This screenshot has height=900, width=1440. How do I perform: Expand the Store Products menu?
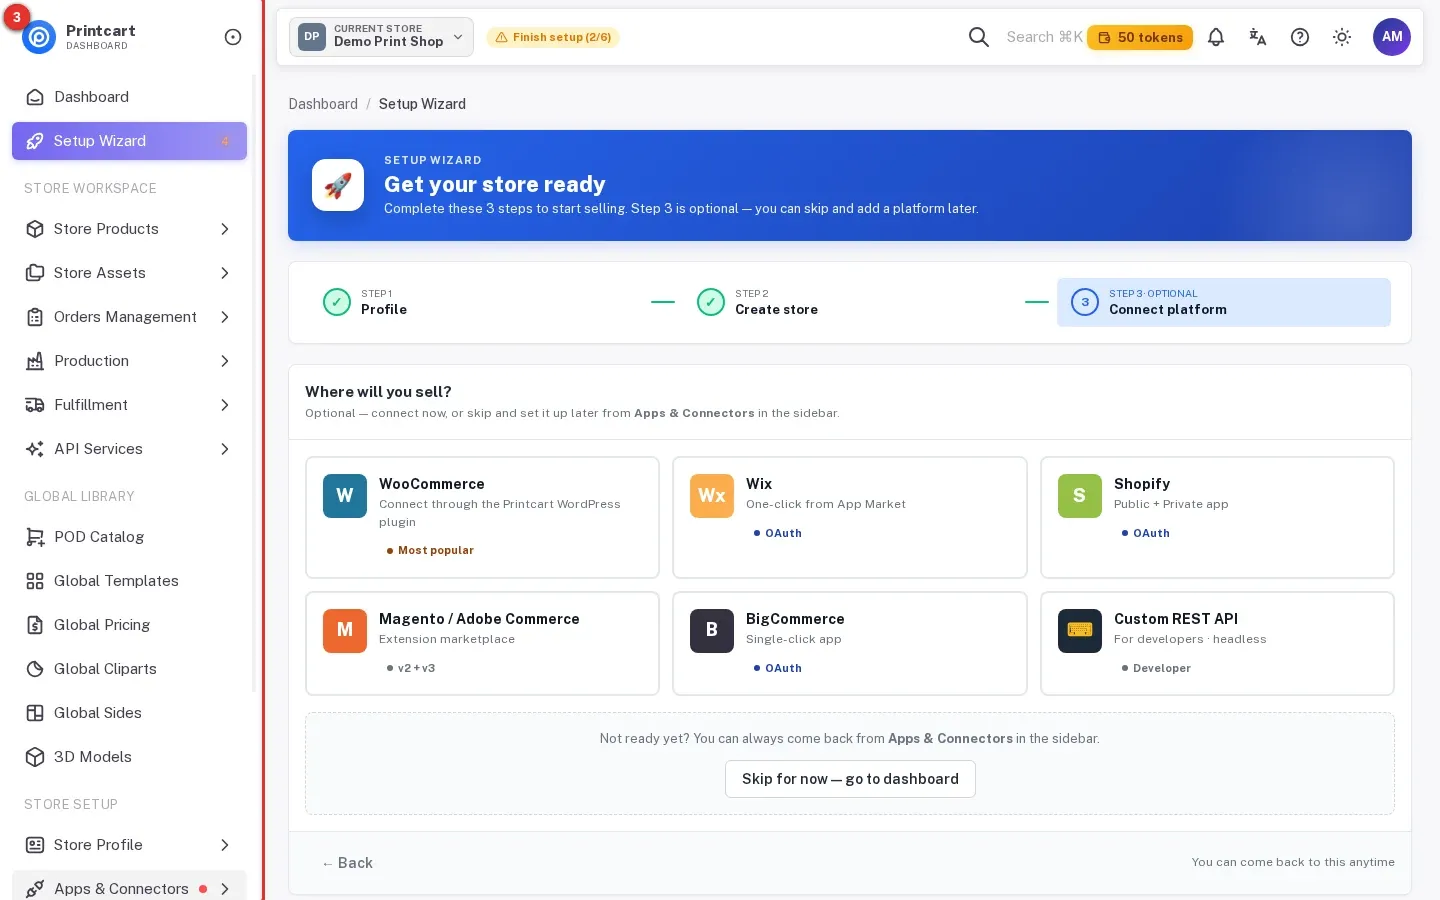pos(129,229)
